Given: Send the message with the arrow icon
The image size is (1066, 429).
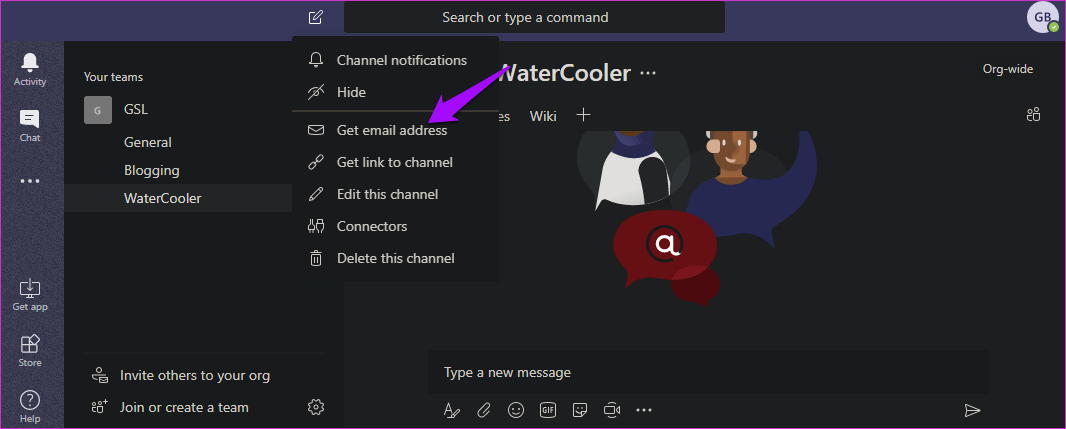Looking at the screenshot, I should [973, 410].
